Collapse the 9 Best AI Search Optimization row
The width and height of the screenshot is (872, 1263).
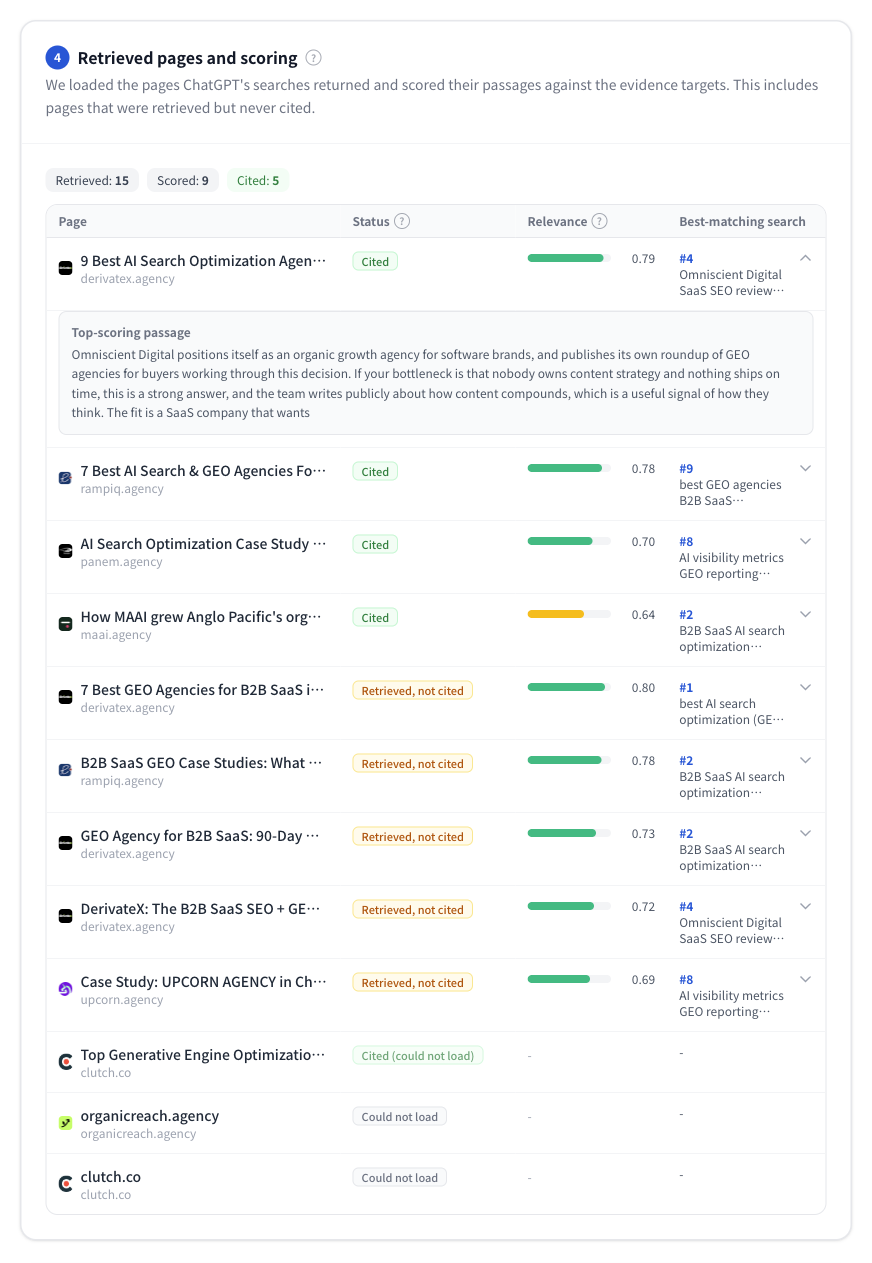(x=806, y=258)
